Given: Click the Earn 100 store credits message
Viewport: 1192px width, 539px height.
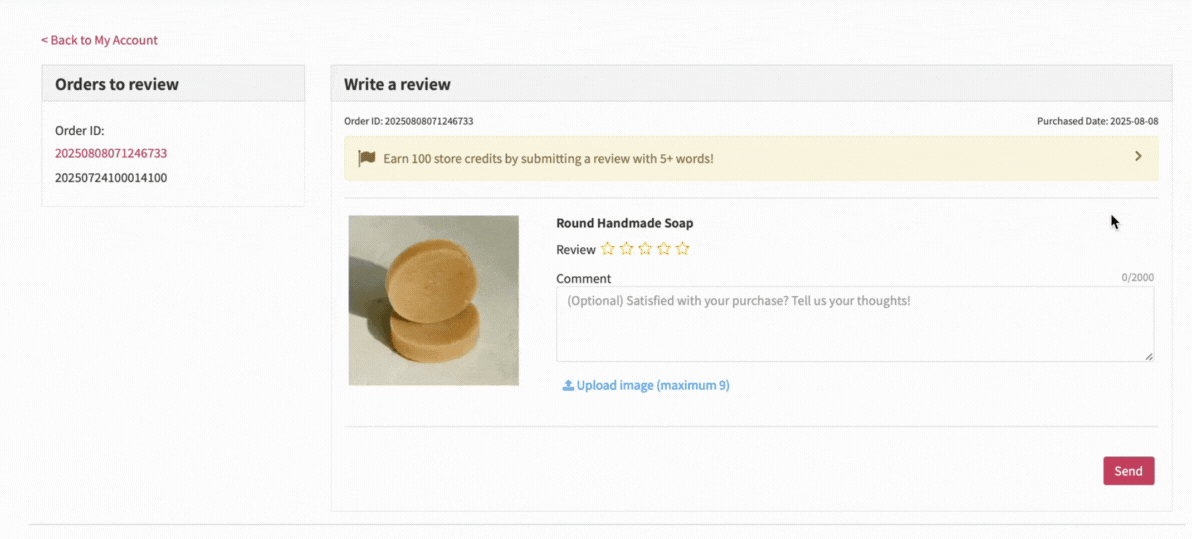Looking at the screenshot, I should [x=548, y=159].
